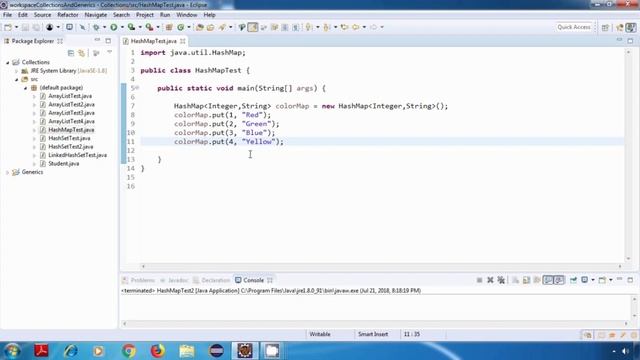Click code line 7 HashMap declaration
640x360 pixels.
(x=311, y=106)
